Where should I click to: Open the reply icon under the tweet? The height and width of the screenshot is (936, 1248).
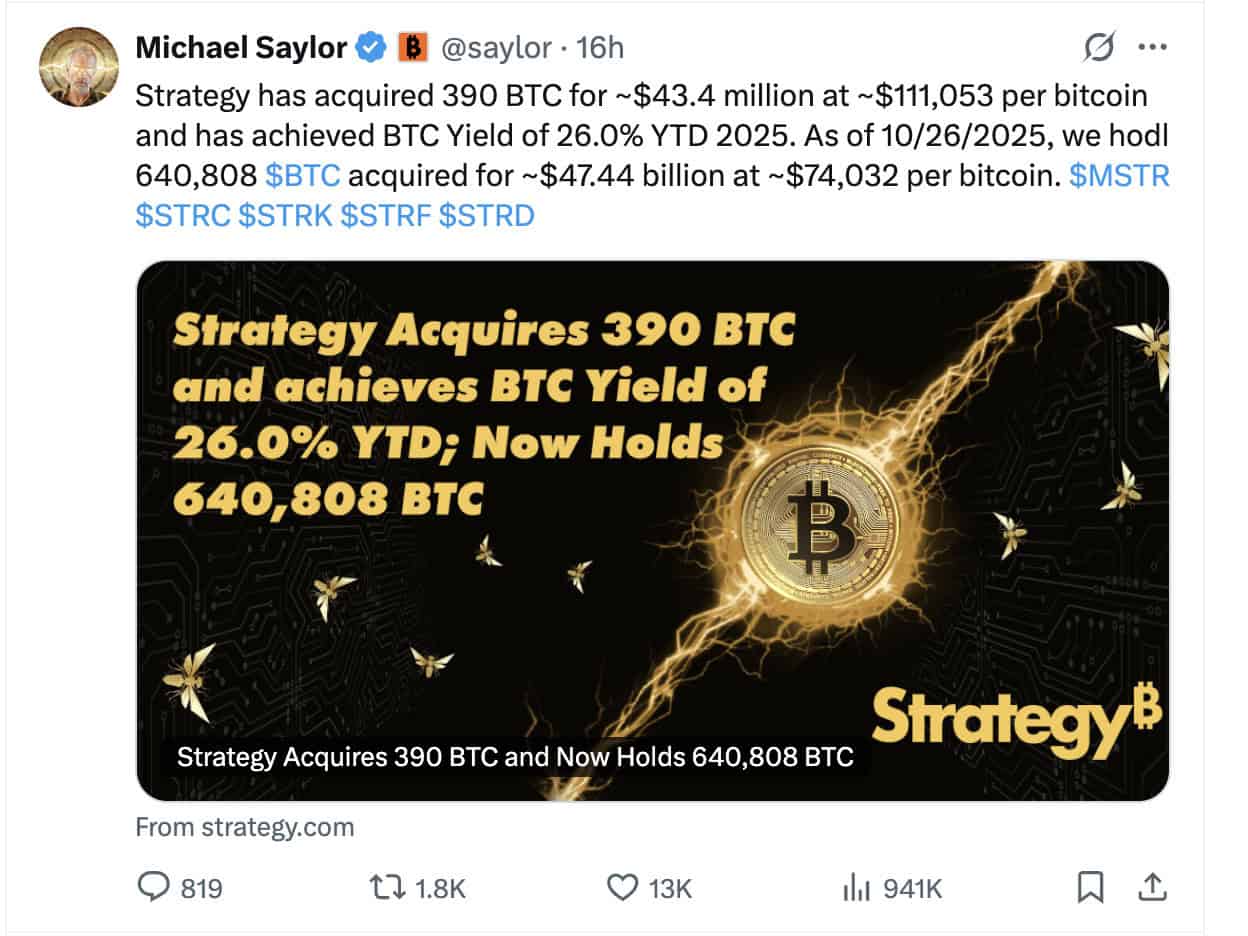[155, 886]
